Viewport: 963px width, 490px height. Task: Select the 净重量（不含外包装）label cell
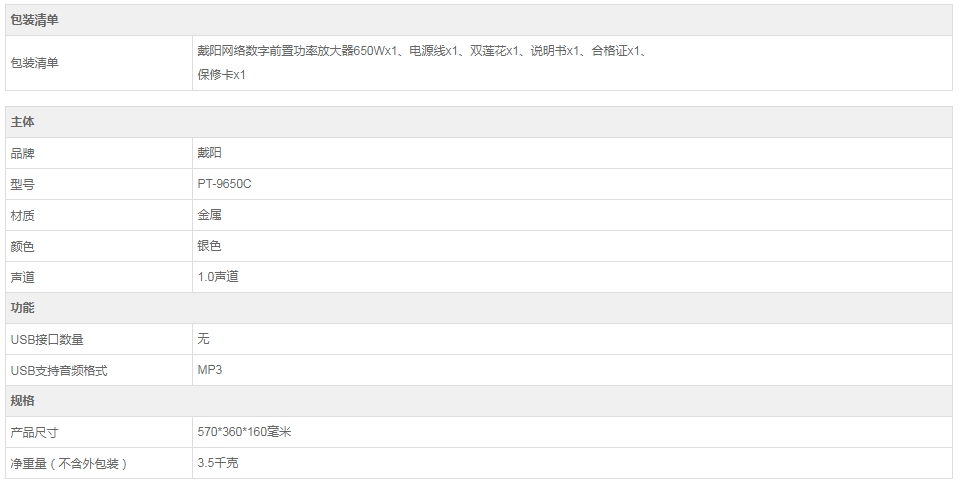tap(99, 464)
